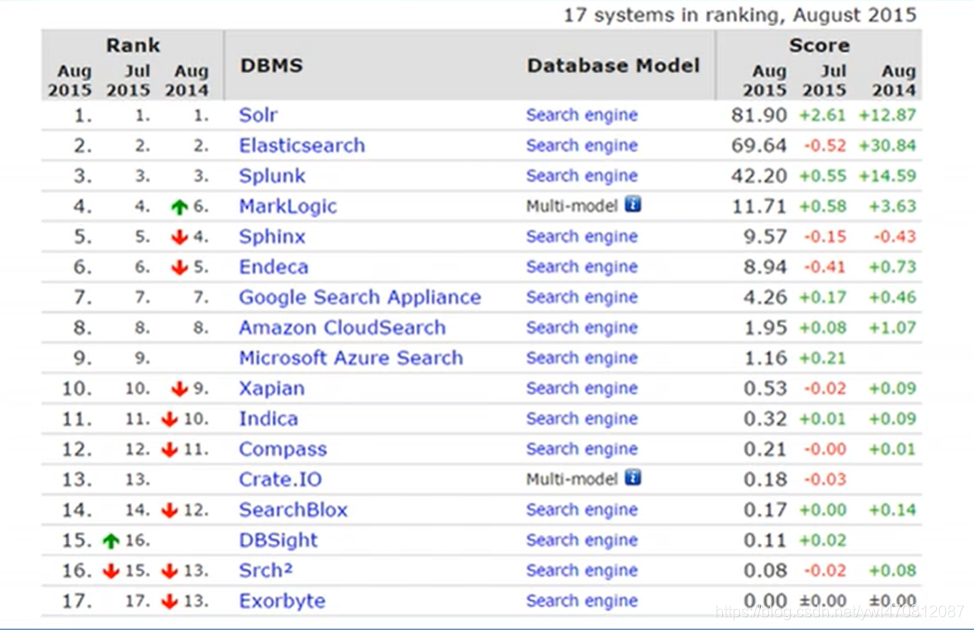Click Search engine link in Microsoft Azure Search row
The width and height of the screenshot is (974, 630).
581,358
